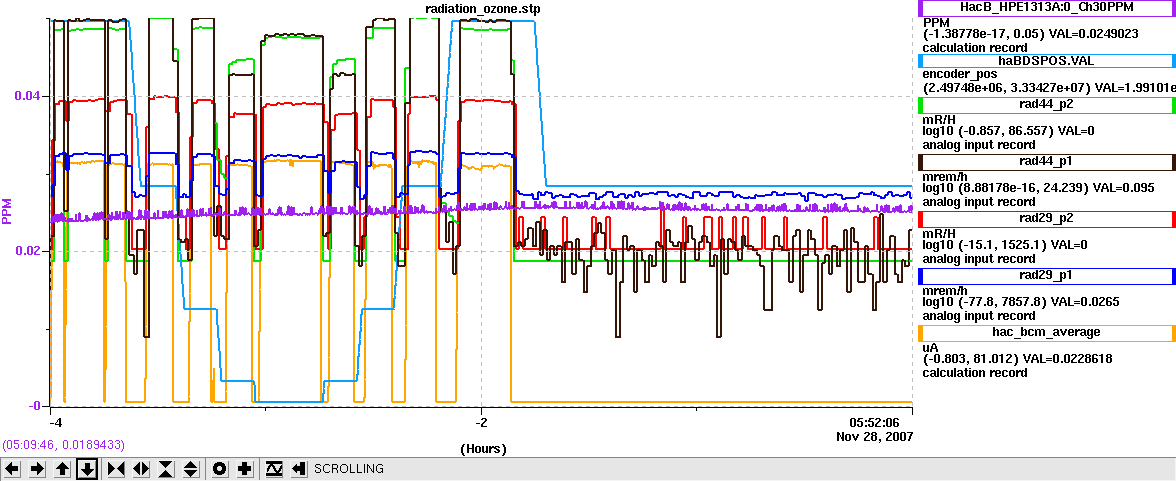This screenshot has width=1176, height=481.
Task: Select the rad29_p2 curve legend
Action: [x=1046, y=219]
